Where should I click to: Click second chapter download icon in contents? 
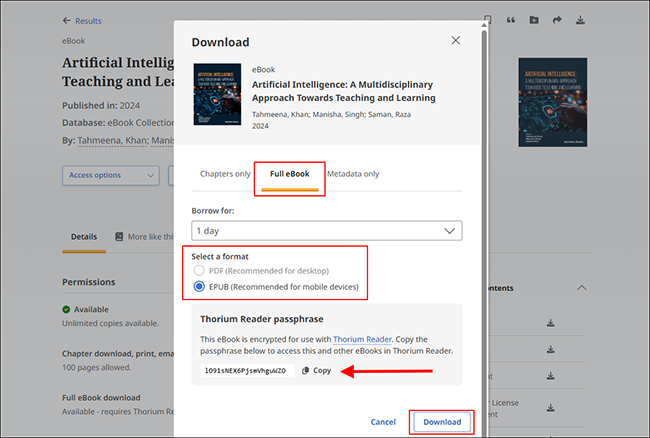551,349
